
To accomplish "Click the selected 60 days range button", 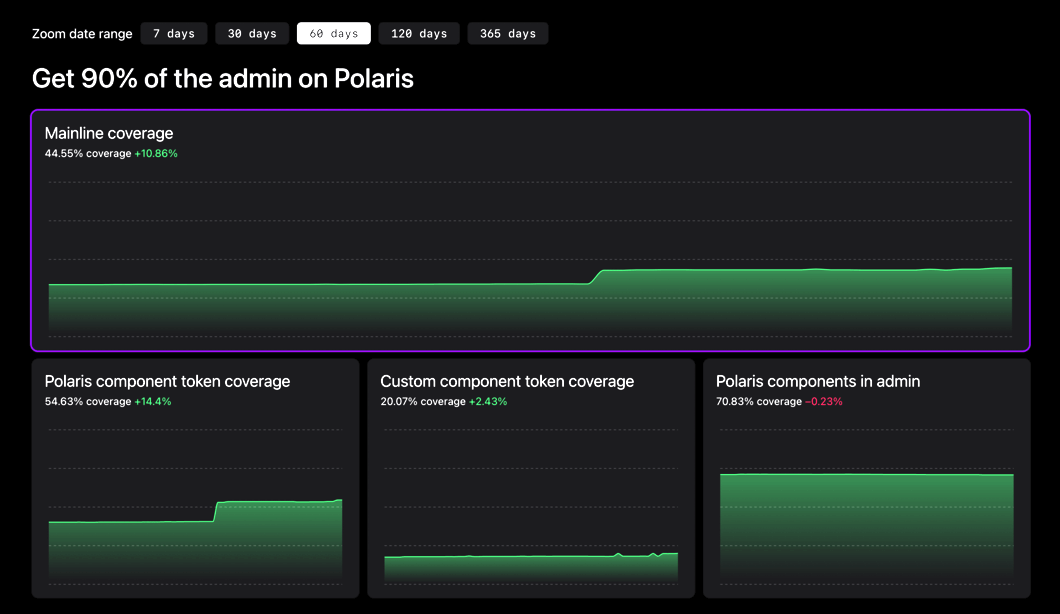I will (x=334, y=33).
